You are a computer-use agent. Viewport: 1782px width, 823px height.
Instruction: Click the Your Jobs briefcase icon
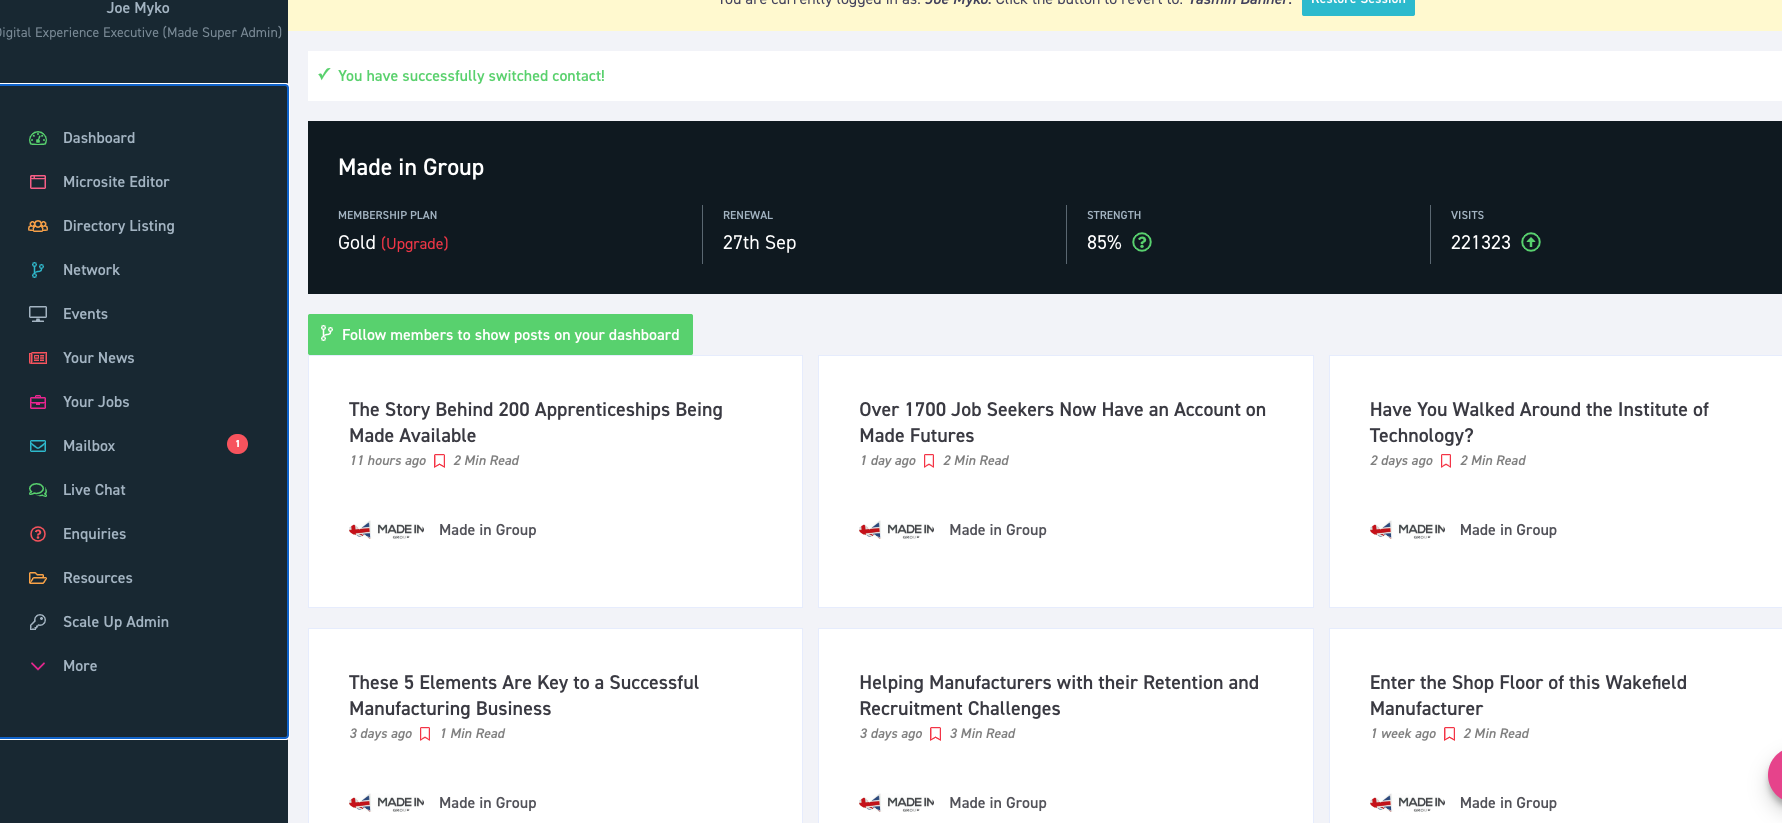click(x=38, y=402)
